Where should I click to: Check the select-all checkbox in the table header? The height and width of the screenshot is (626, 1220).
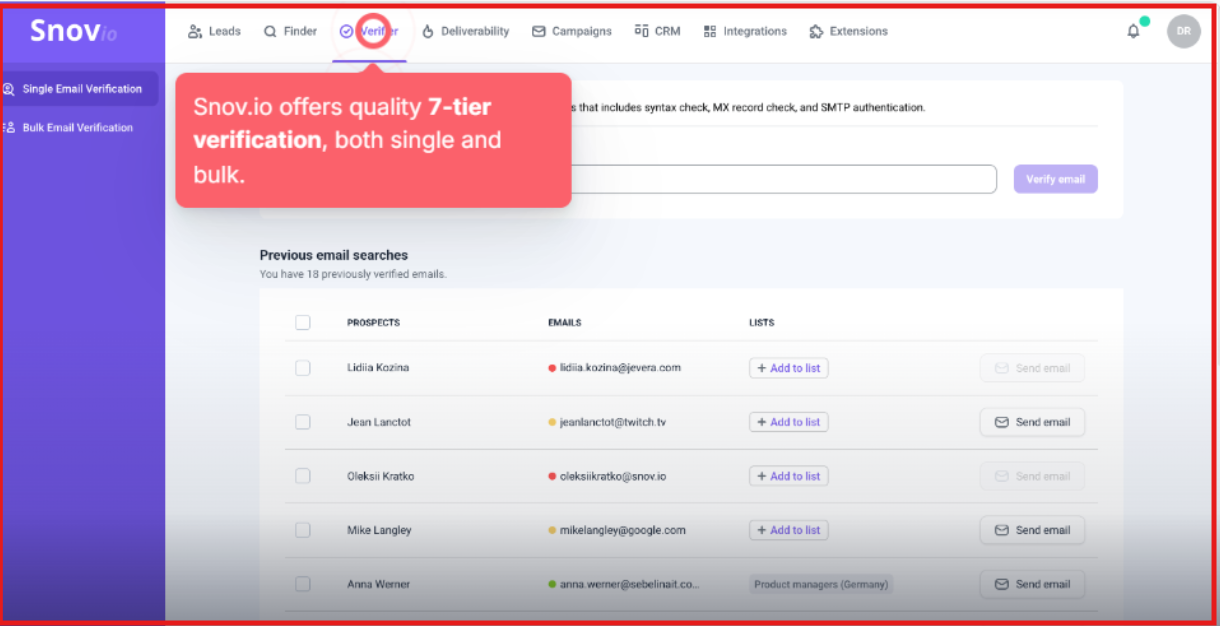[303, 322]
